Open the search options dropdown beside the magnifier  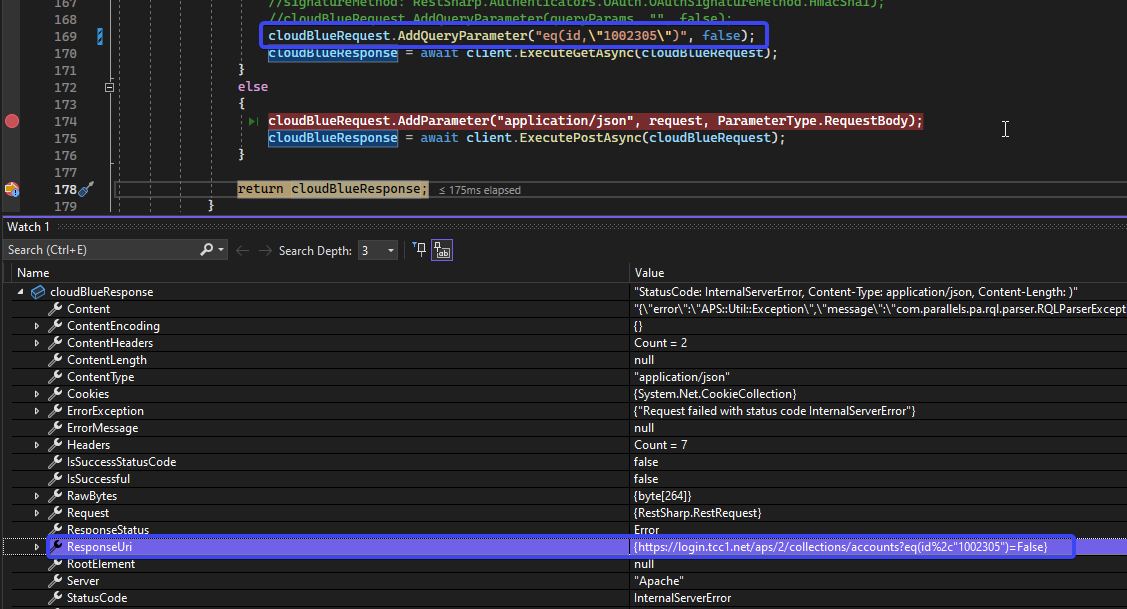point(219,249)
